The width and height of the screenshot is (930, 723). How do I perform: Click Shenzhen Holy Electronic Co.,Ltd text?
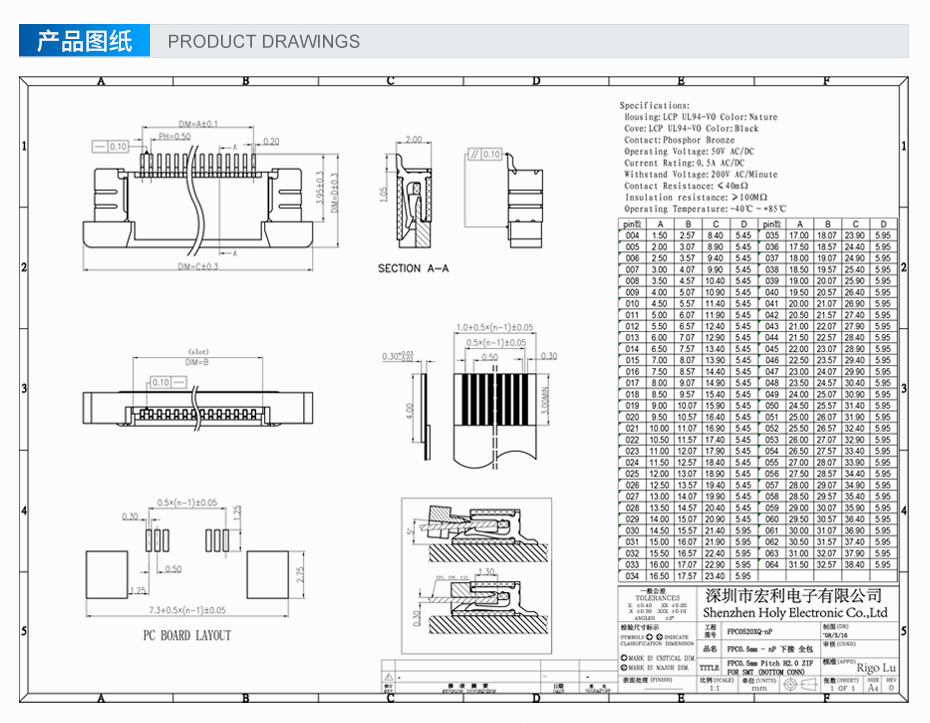pos(795,613)
